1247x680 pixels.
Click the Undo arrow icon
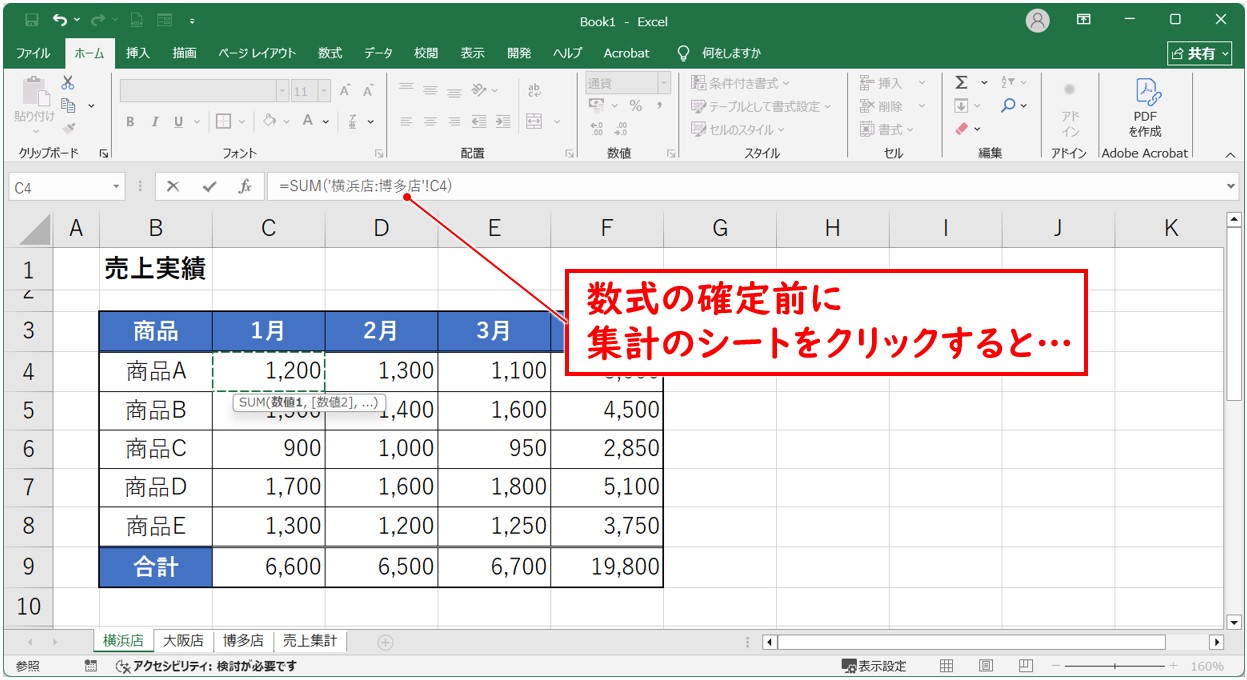[x=61, y=20]
